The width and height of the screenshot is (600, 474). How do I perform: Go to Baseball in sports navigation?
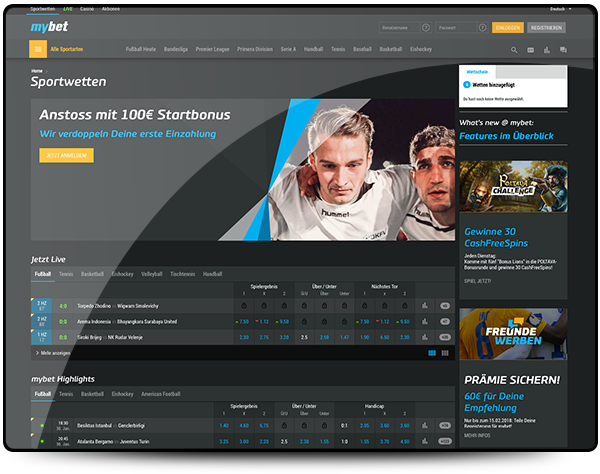point(362,49)
